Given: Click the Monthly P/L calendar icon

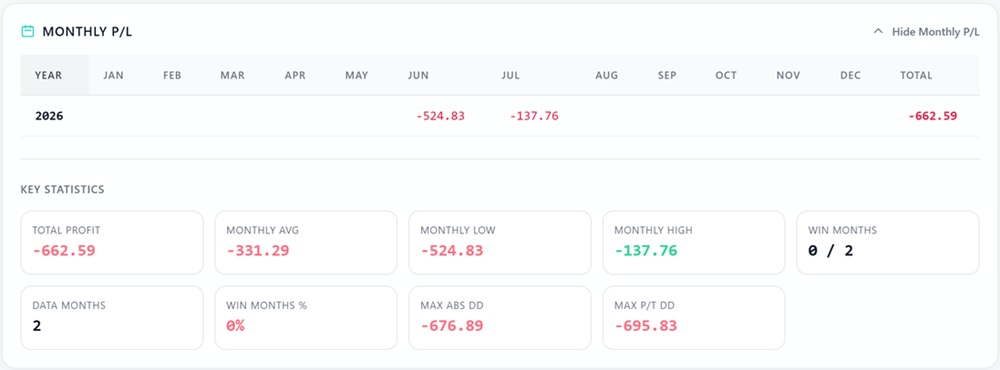Looking at the screenshot, I should click(27, 31).
